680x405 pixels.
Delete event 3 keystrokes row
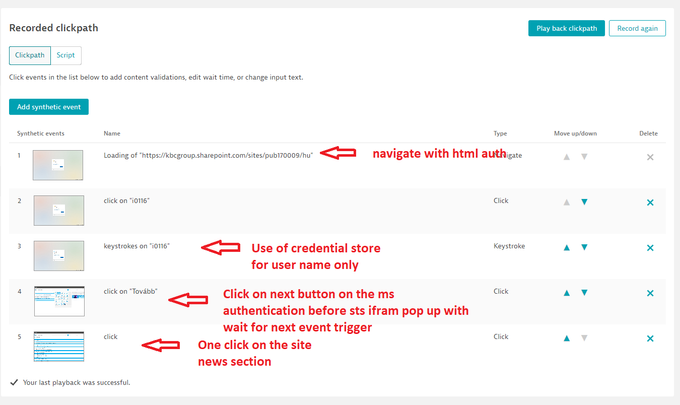click(x=650, y=247)
